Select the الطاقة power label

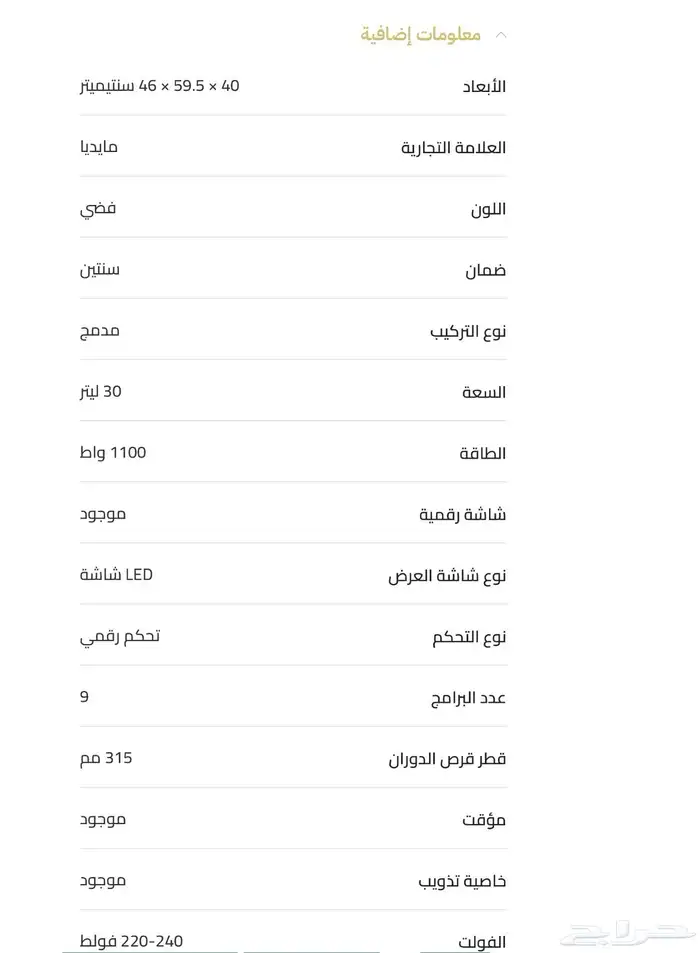pos(483,454)
